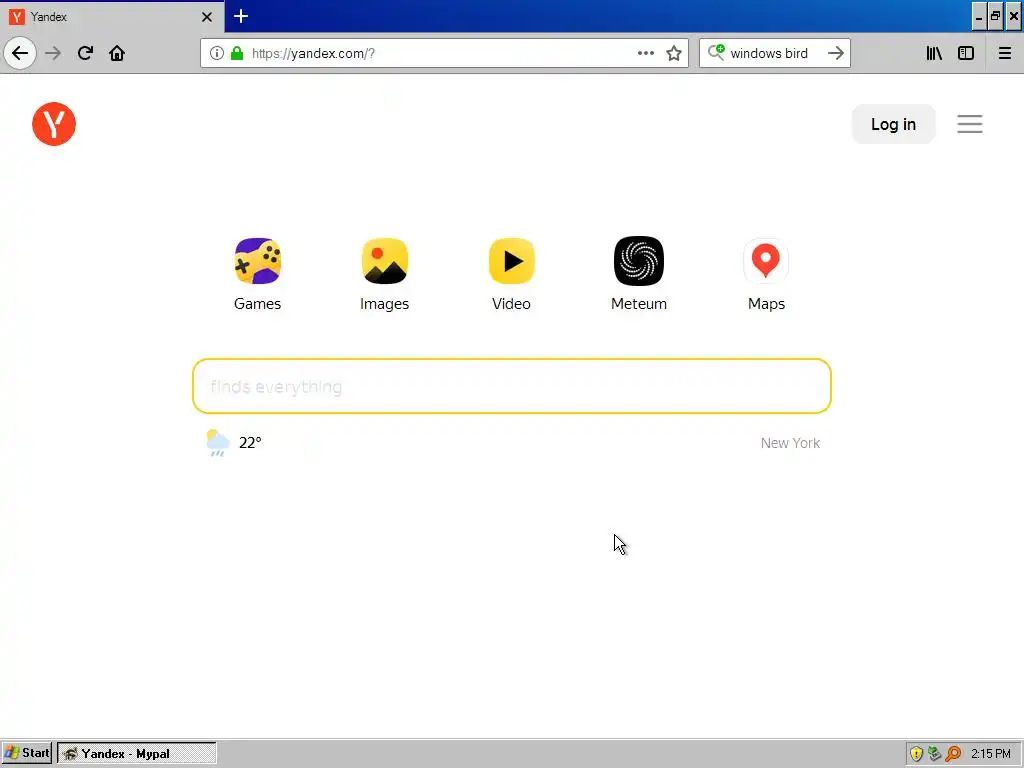Image resolution: width=1024 pixels, height=768 pixels.
Task: Click the browser forward arrow
Action: 53,53
